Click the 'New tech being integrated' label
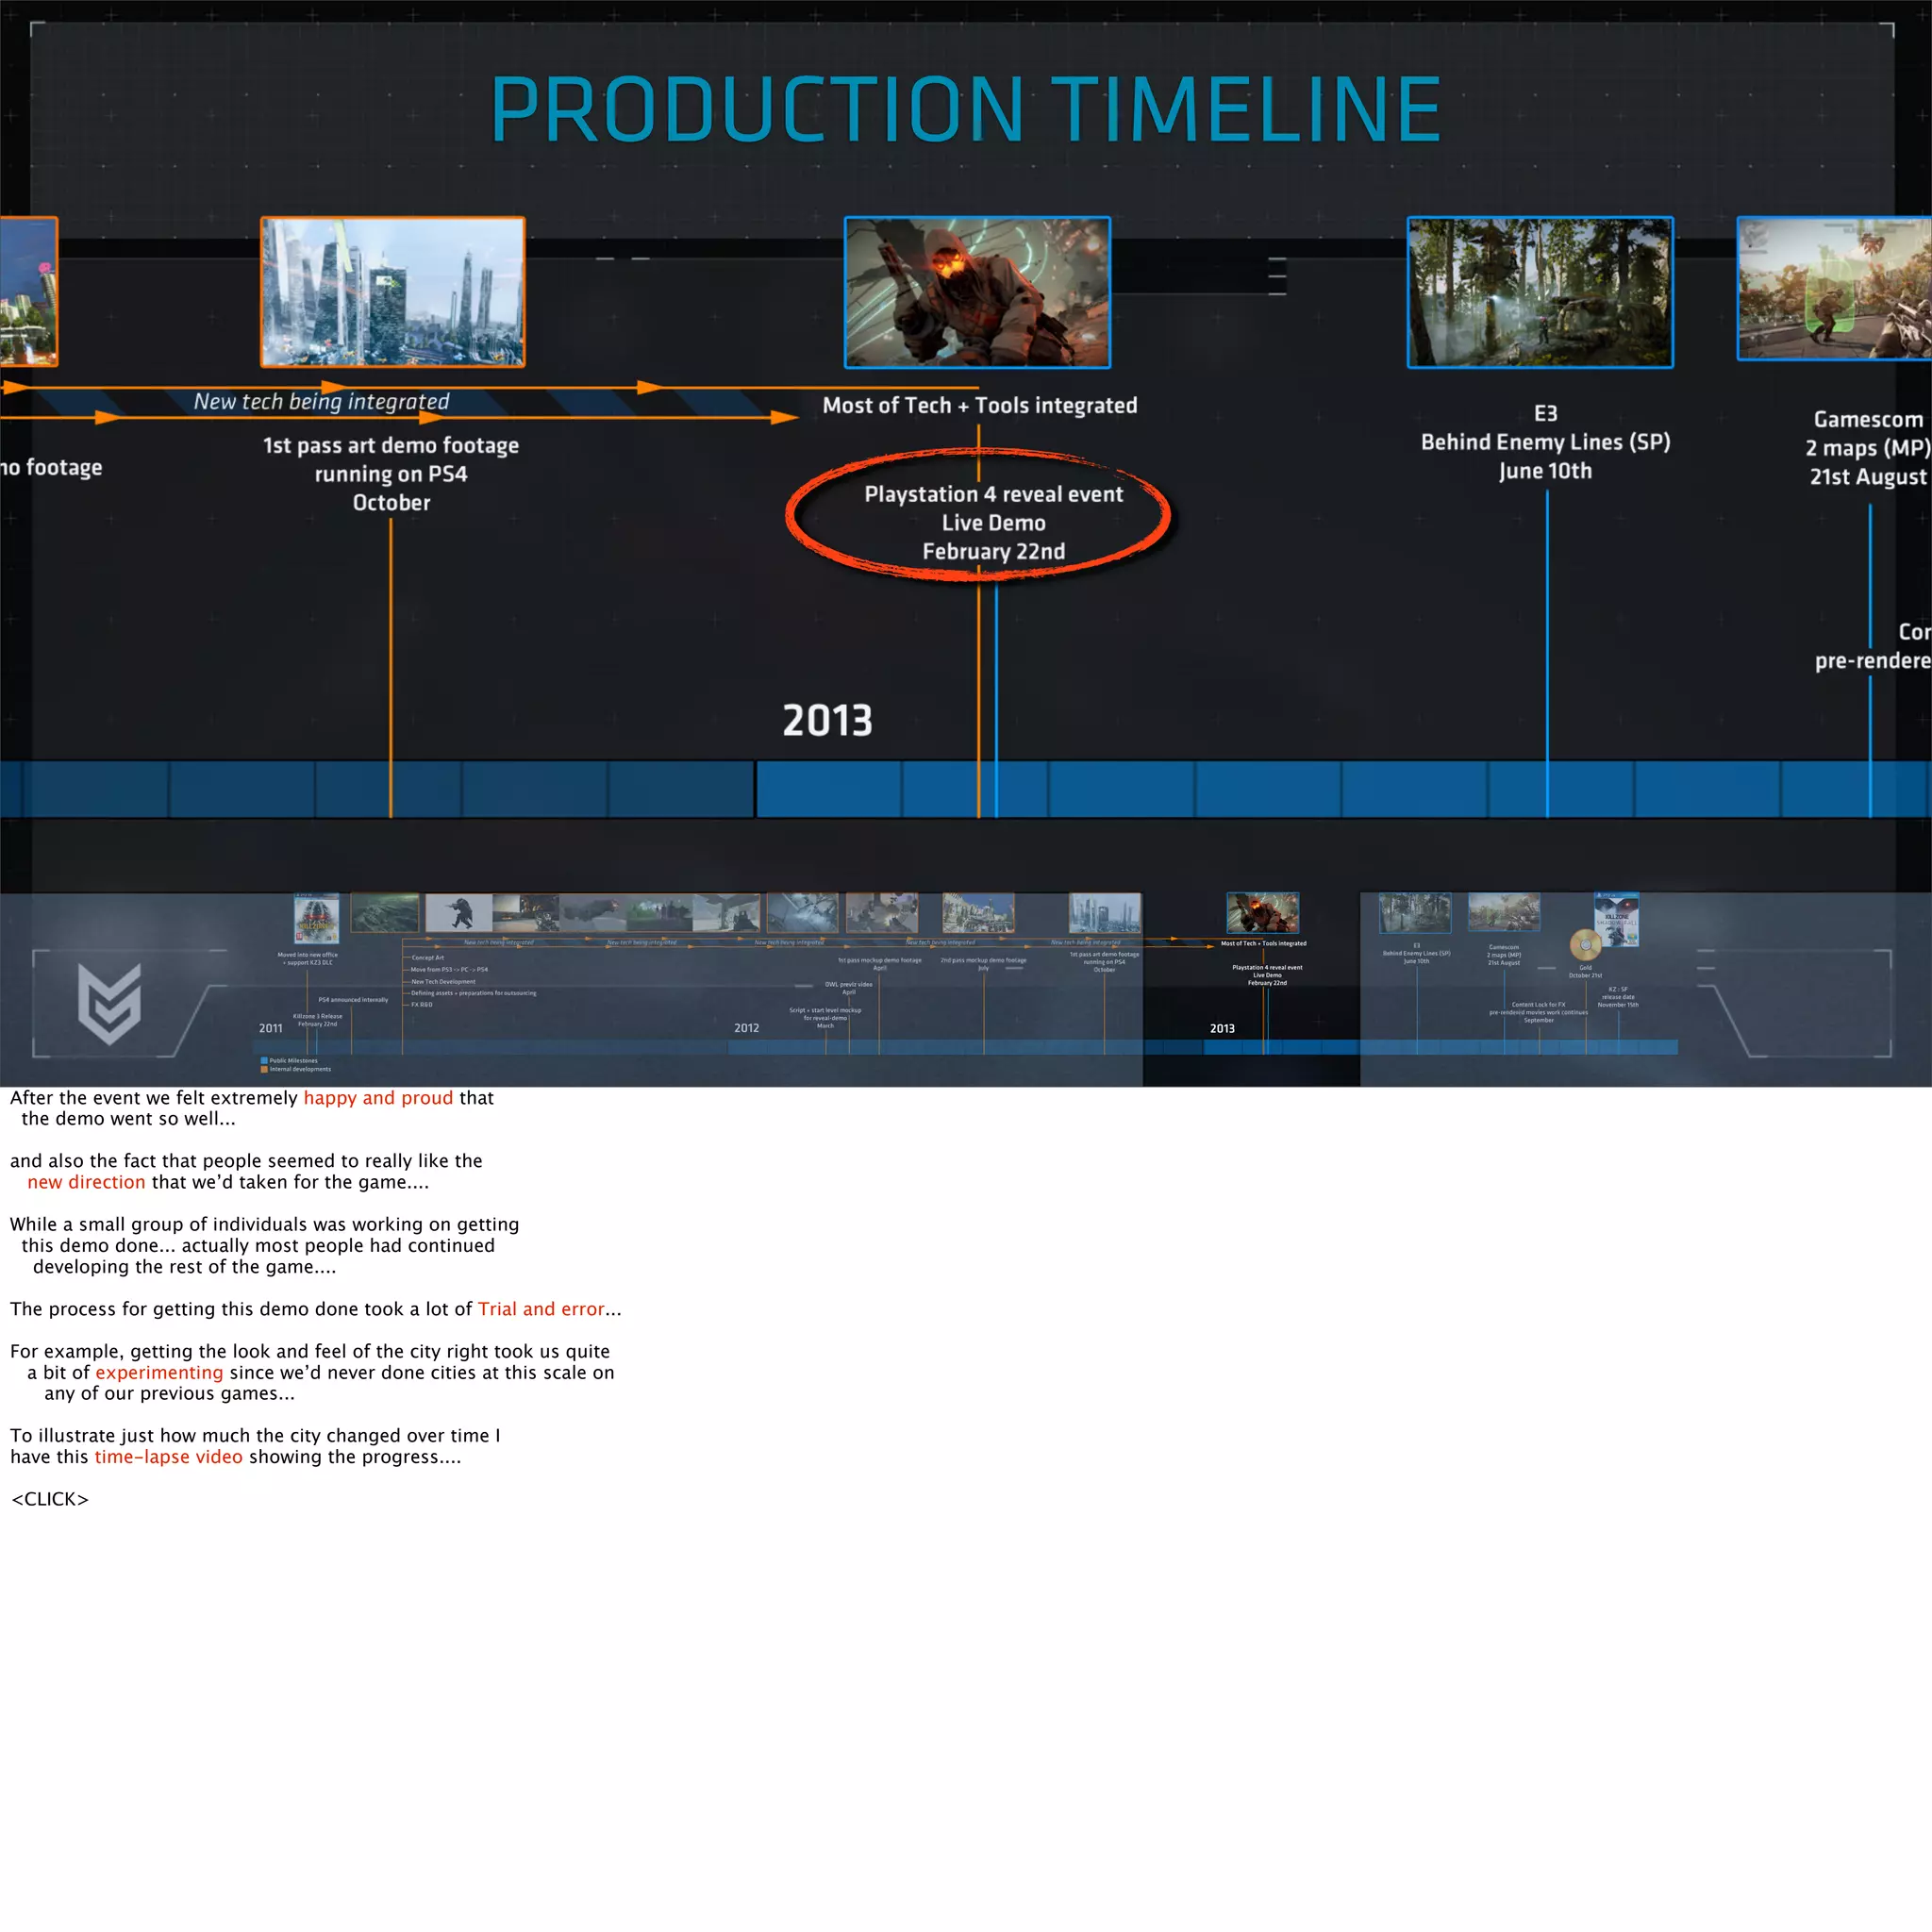Image resolution: width=1932 pixels, height=1932 pixels. click(321, 401)
